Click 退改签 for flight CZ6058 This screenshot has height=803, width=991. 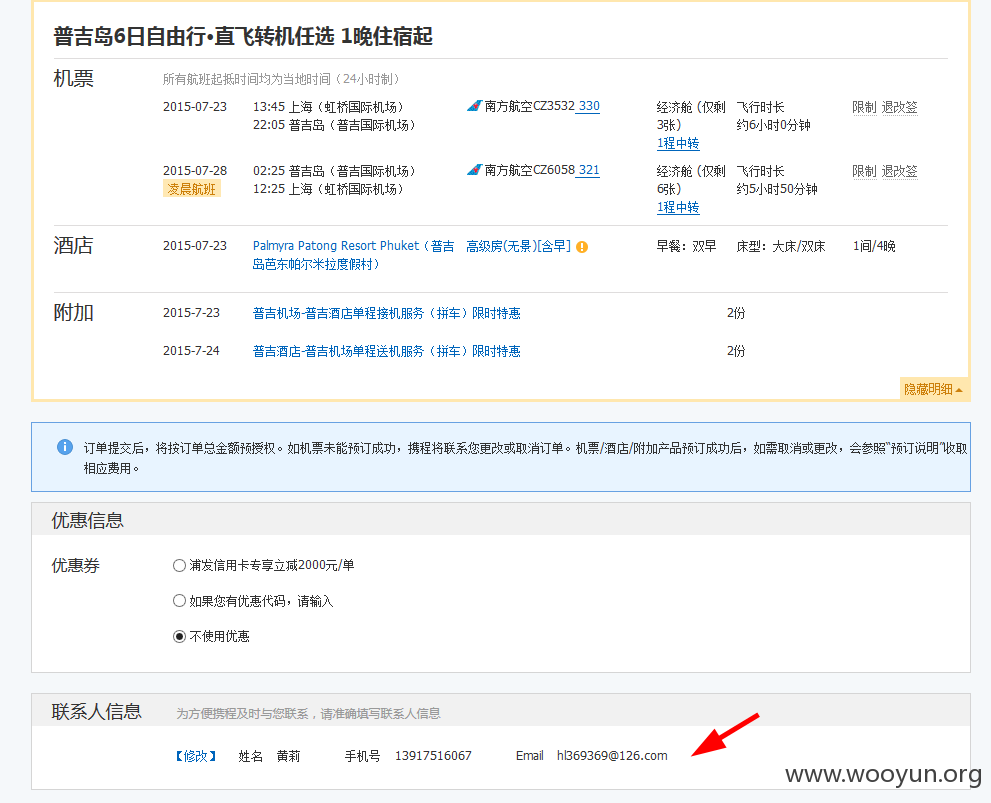[899, 171]
